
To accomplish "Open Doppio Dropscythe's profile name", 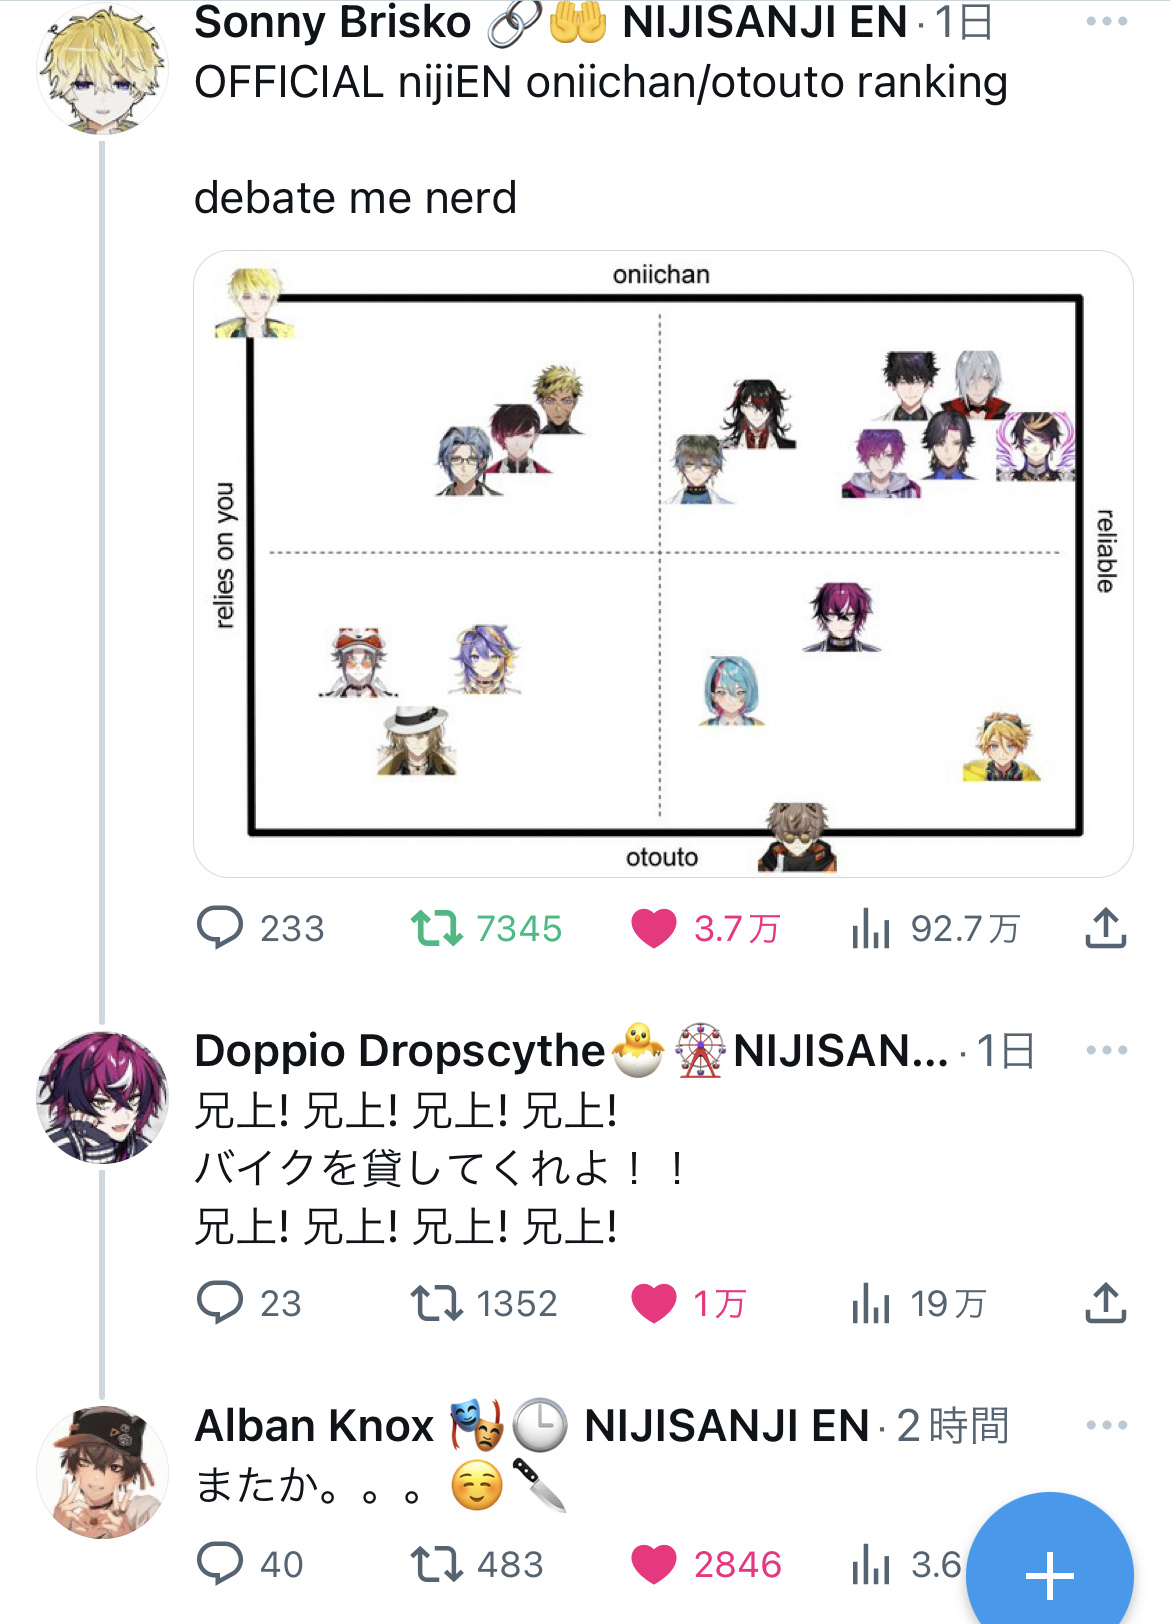I will (400, 1050).
